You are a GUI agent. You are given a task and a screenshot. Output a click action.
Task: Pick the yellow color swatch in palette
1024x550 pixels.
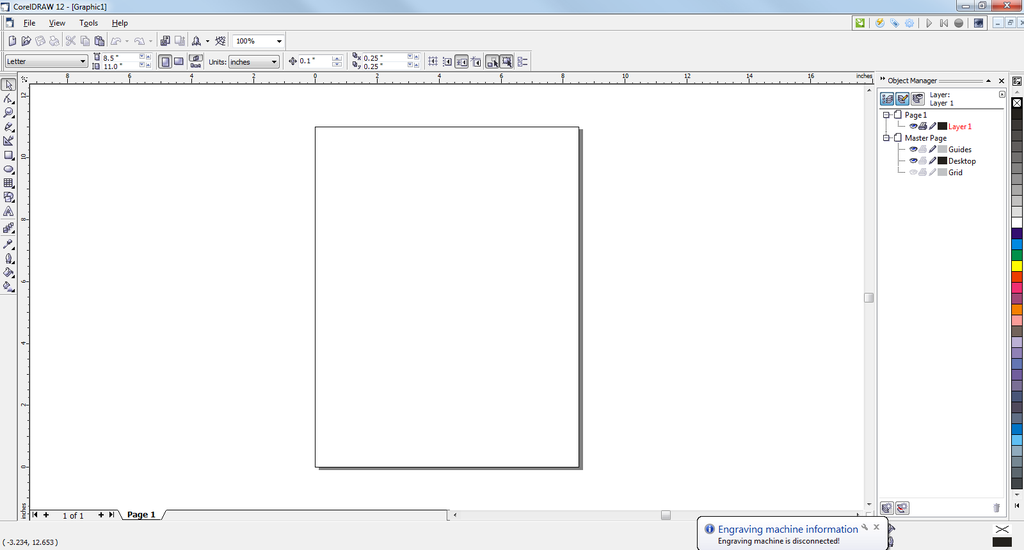(x=1017, y=266)
